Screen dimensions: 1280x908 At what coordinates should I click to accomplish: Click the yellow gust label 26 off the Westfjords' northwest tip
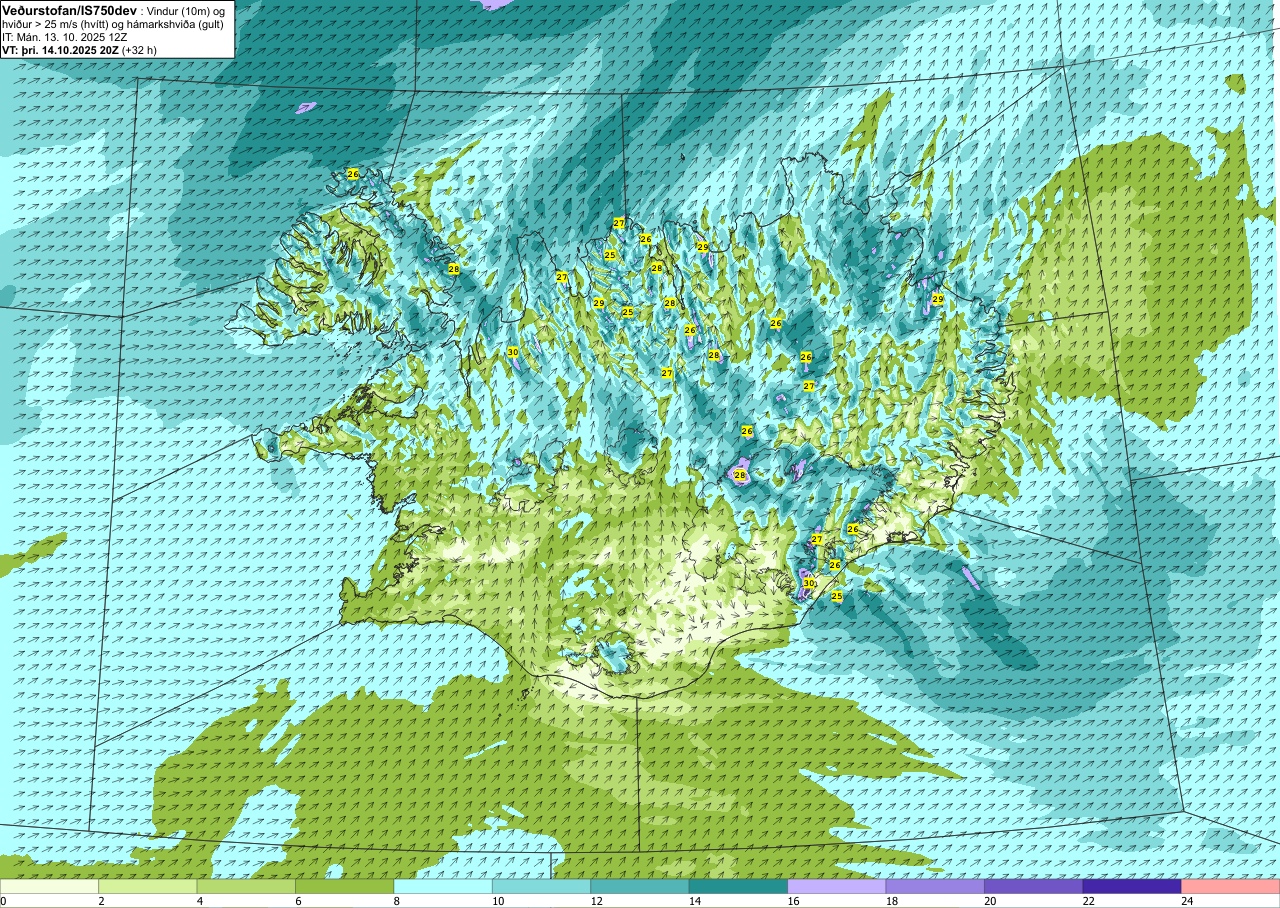coord(353,173)
